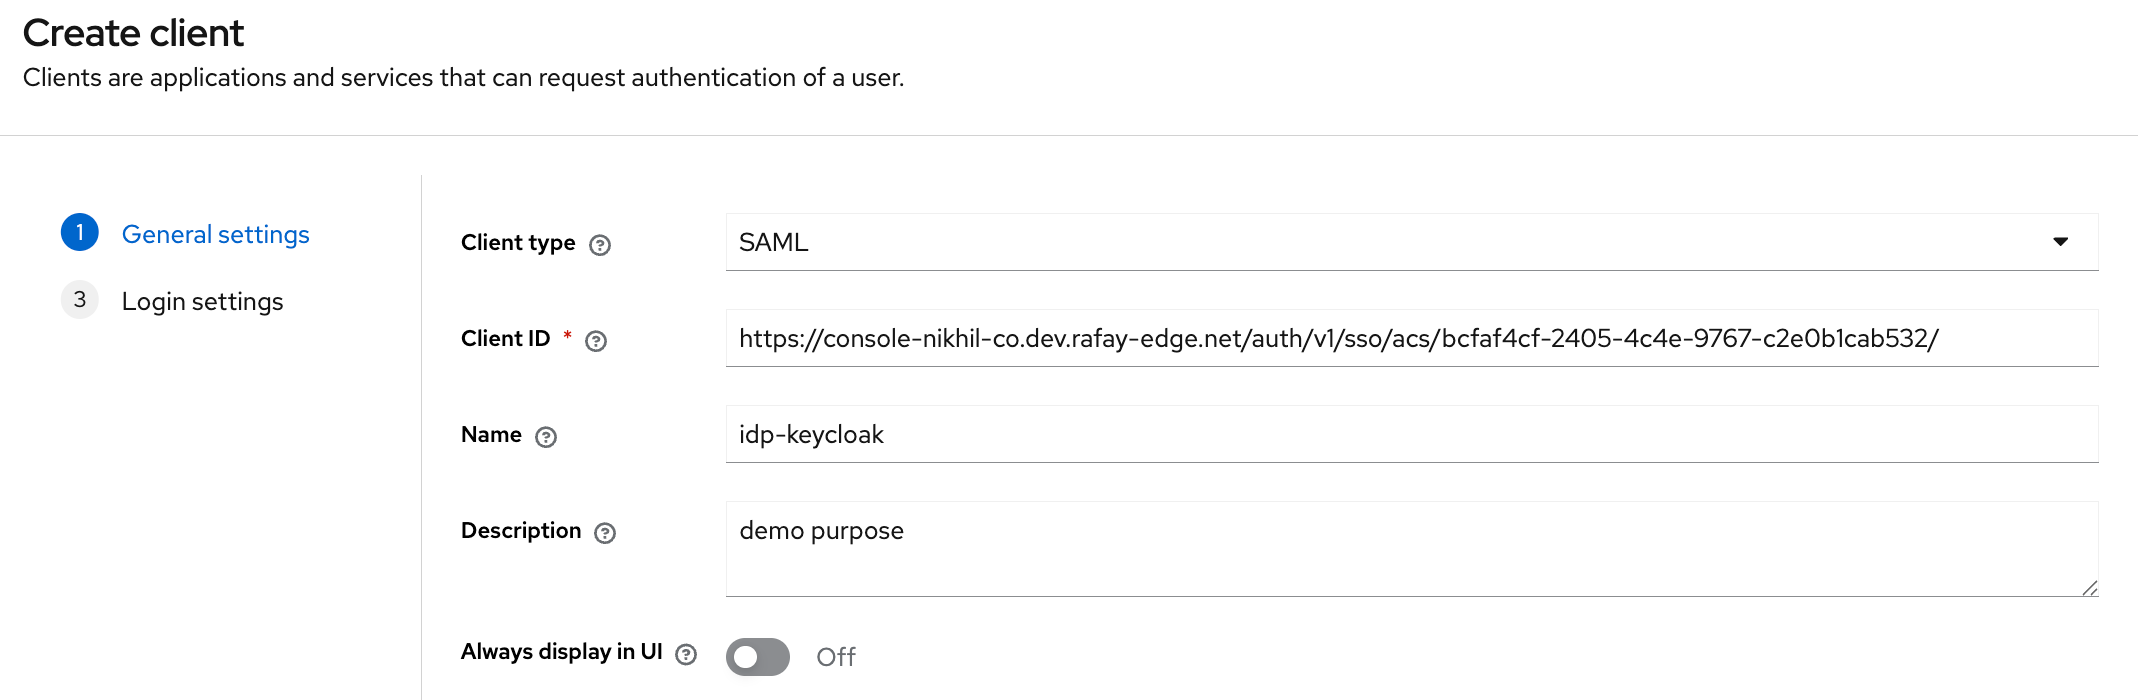
Task: Open help for Always display in UI
Action: (686, 654)
